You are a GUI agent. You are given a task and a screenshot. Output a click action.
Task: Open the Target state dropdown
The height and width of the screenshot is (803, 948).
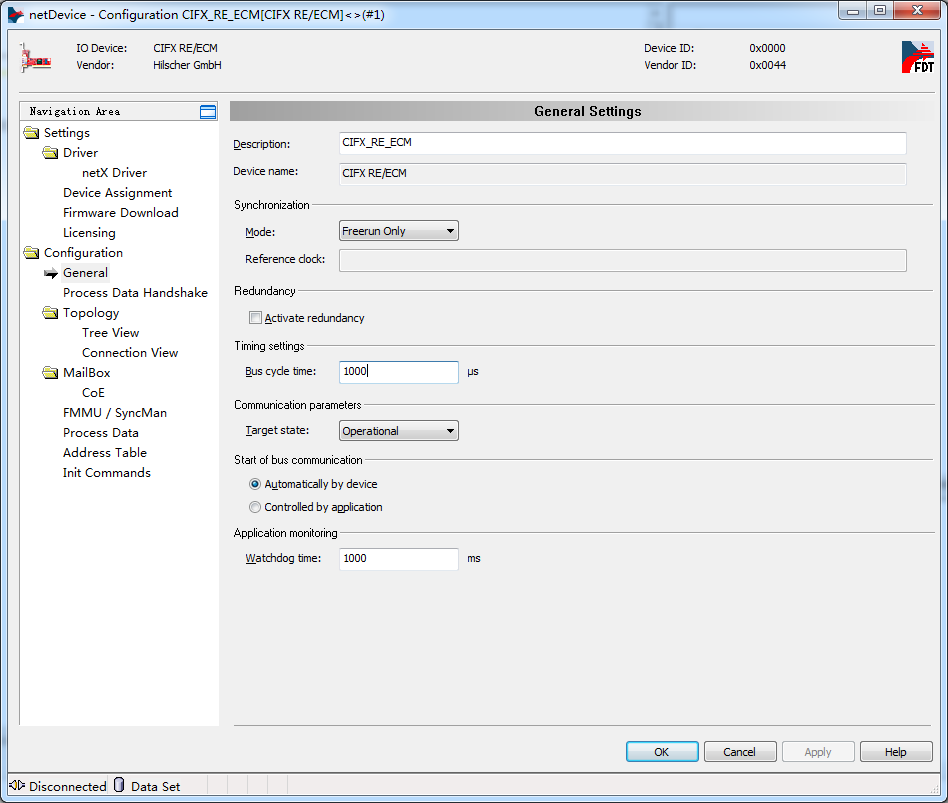coord(398,431)
